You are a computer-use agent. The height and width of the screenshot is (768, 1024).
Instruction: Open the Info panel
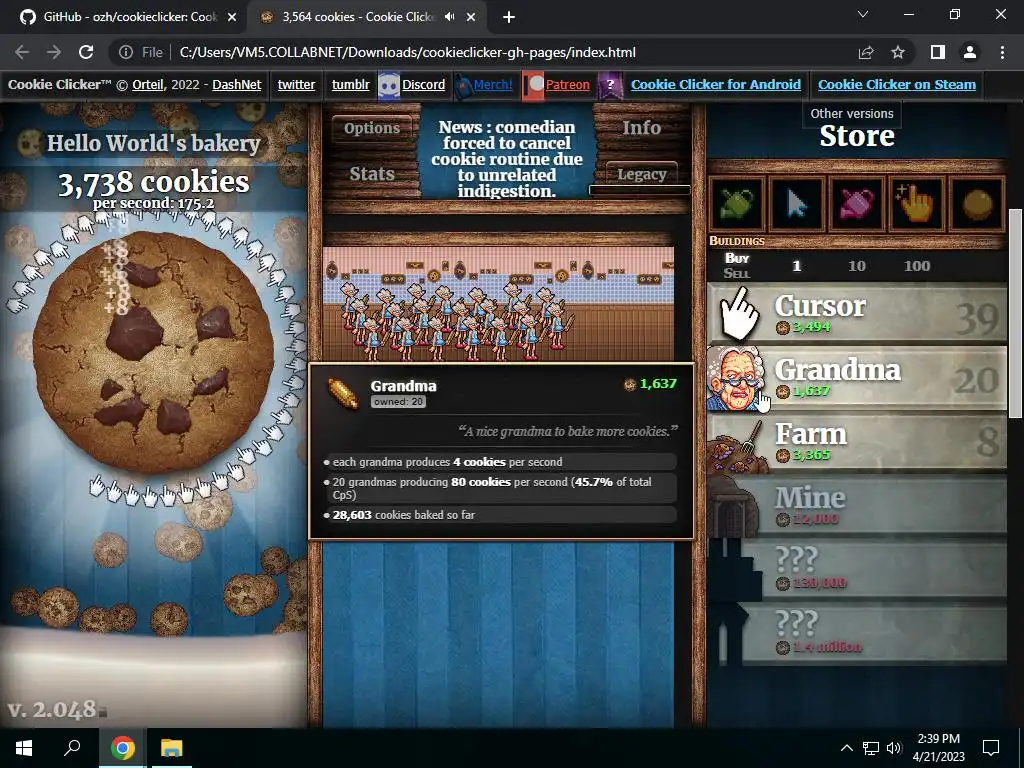(641, 128)
